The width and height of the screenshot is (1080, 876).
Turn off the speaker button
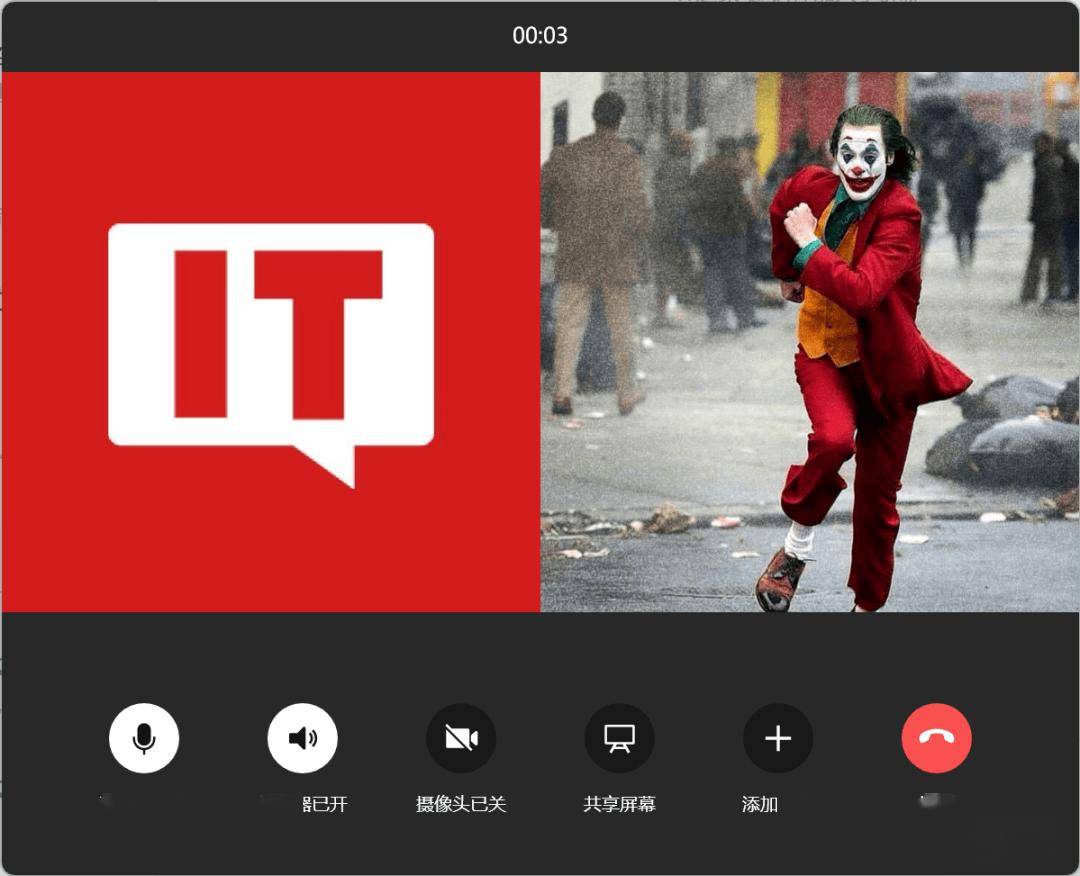tap(302, 738)
